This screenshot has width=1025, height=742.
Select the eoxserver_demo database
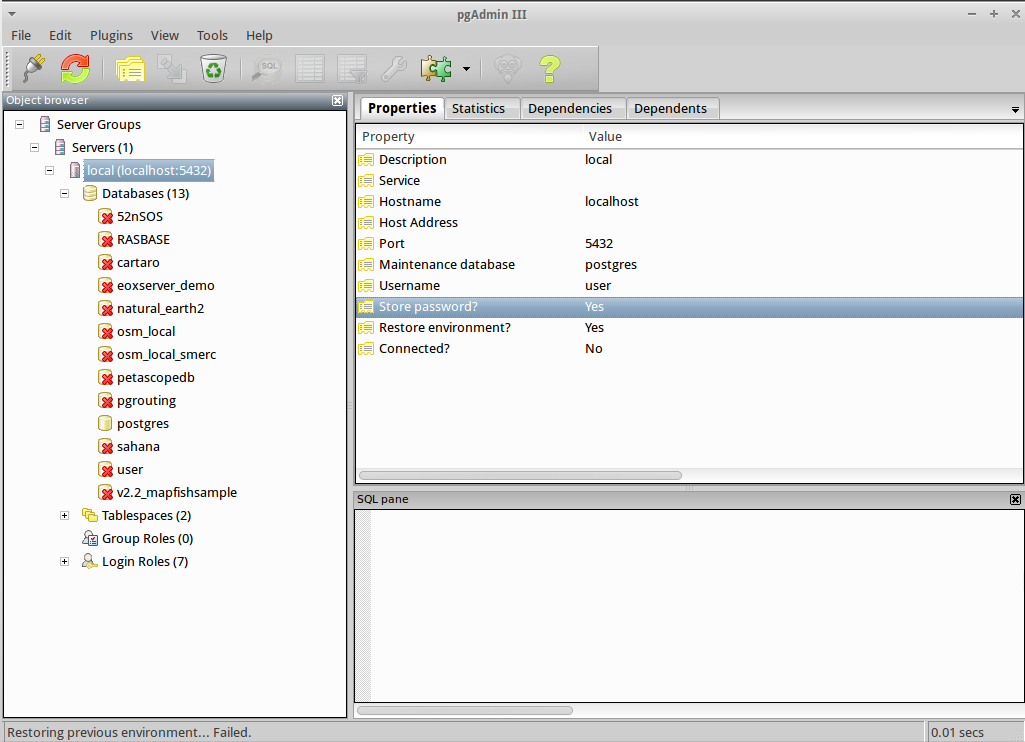pos(165,285)
